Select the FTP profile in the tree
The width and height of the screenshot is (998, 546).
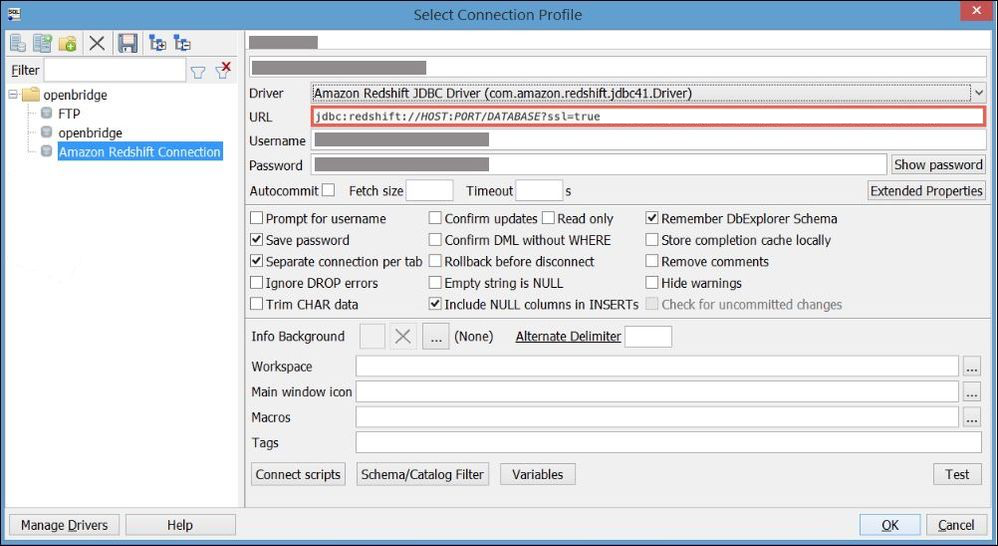point(69,114)
